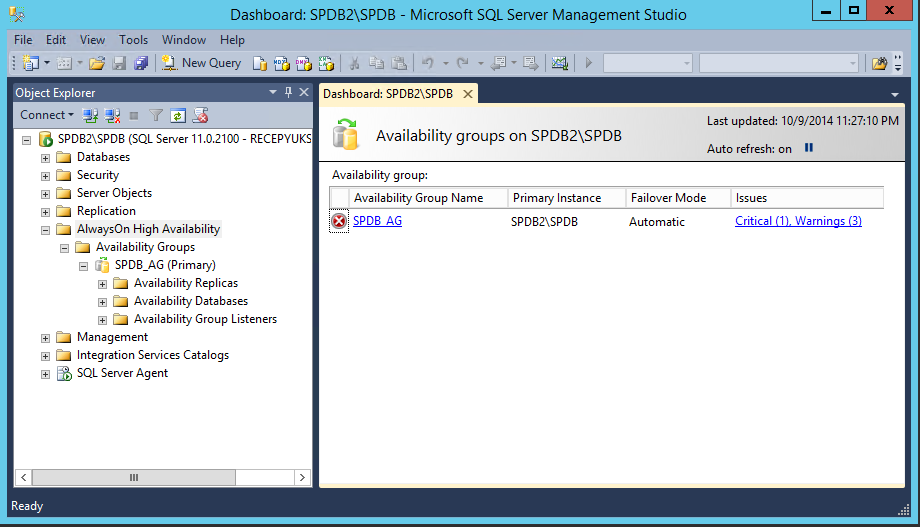Click the Database Engine Query icon
Image resolution: width=920 pixels, height=527 pixels.
pos(259,63)
